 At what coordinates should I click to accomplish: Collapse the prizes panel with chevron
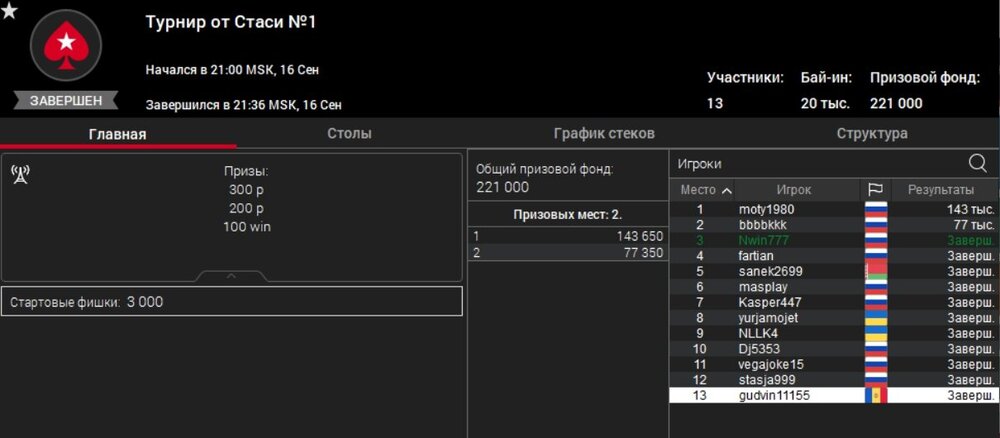click(231, 275)
